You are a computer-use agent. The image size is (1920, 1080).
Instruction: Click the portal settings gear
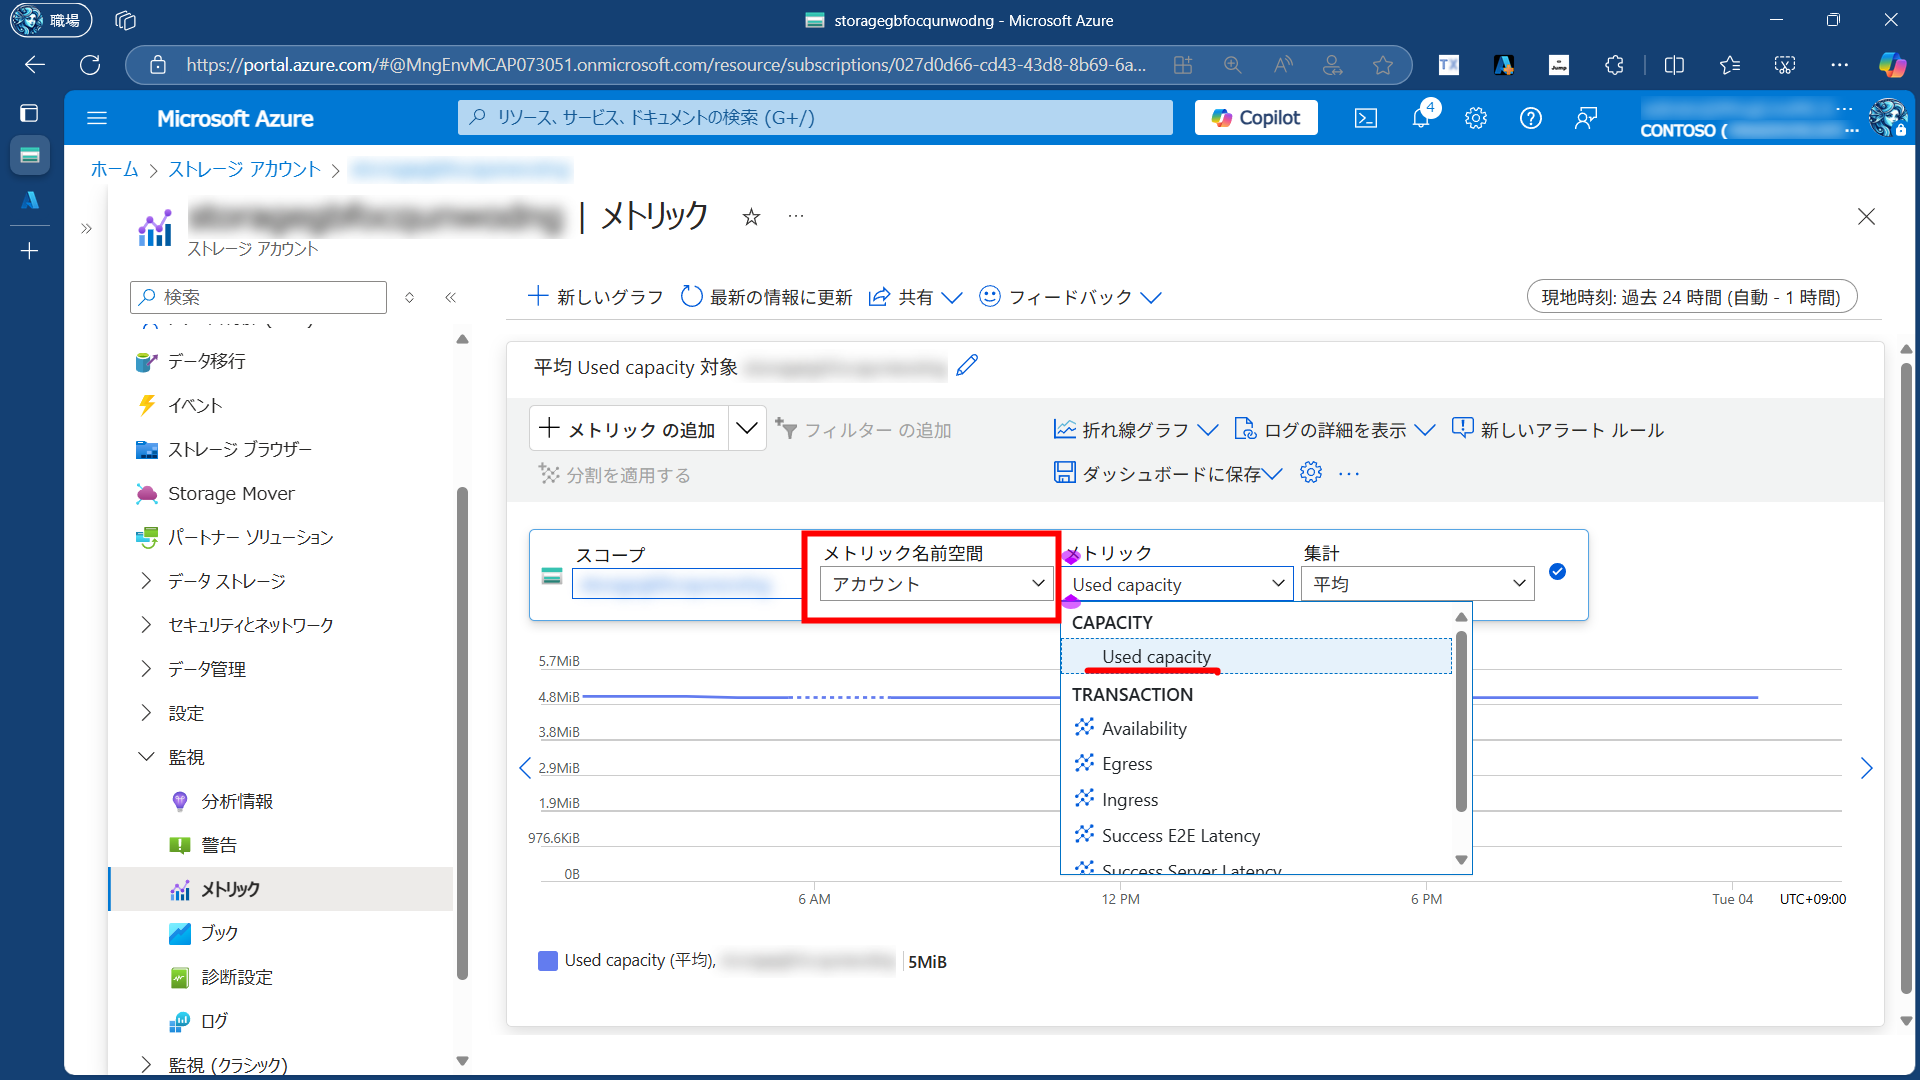click(1476, 118)
